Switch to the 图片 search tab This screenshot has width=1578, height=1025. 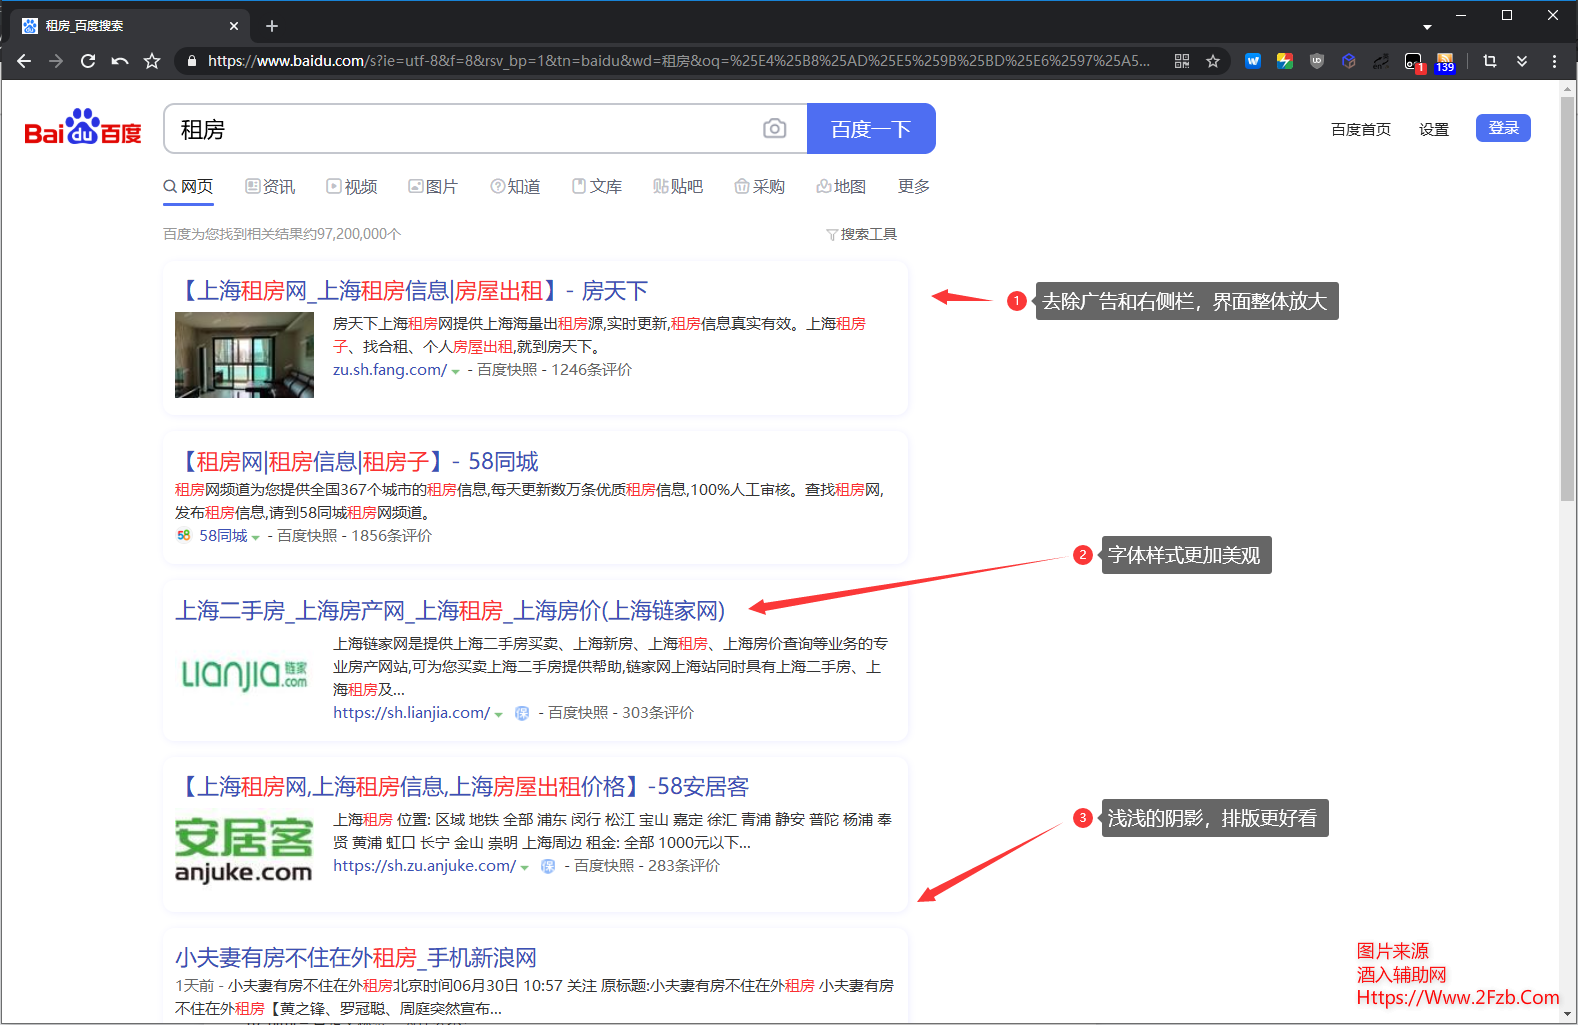433,187
